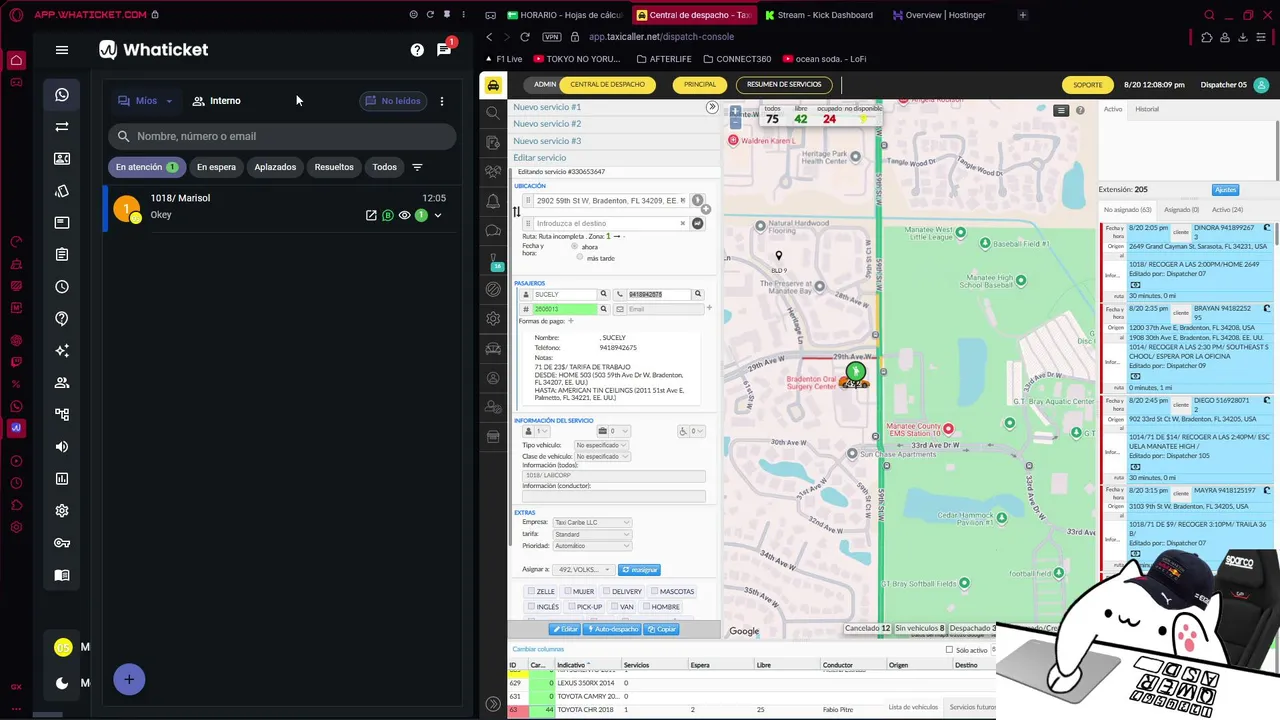Select 'En espera' ticket tab
Screen dimensions: 1280x720
tap(216, 167)
